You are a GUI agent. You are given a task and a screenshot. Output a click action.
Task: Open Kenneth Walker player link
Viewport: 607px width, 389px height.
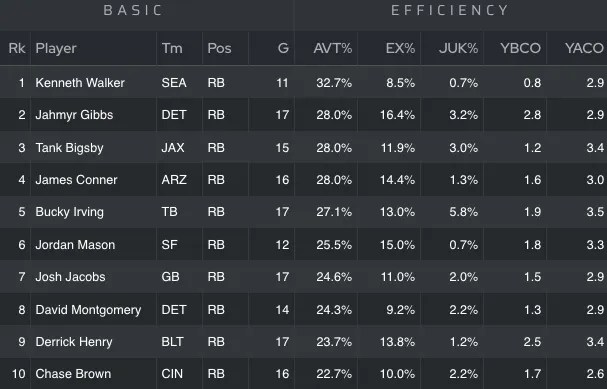click(x=80, y=83)
